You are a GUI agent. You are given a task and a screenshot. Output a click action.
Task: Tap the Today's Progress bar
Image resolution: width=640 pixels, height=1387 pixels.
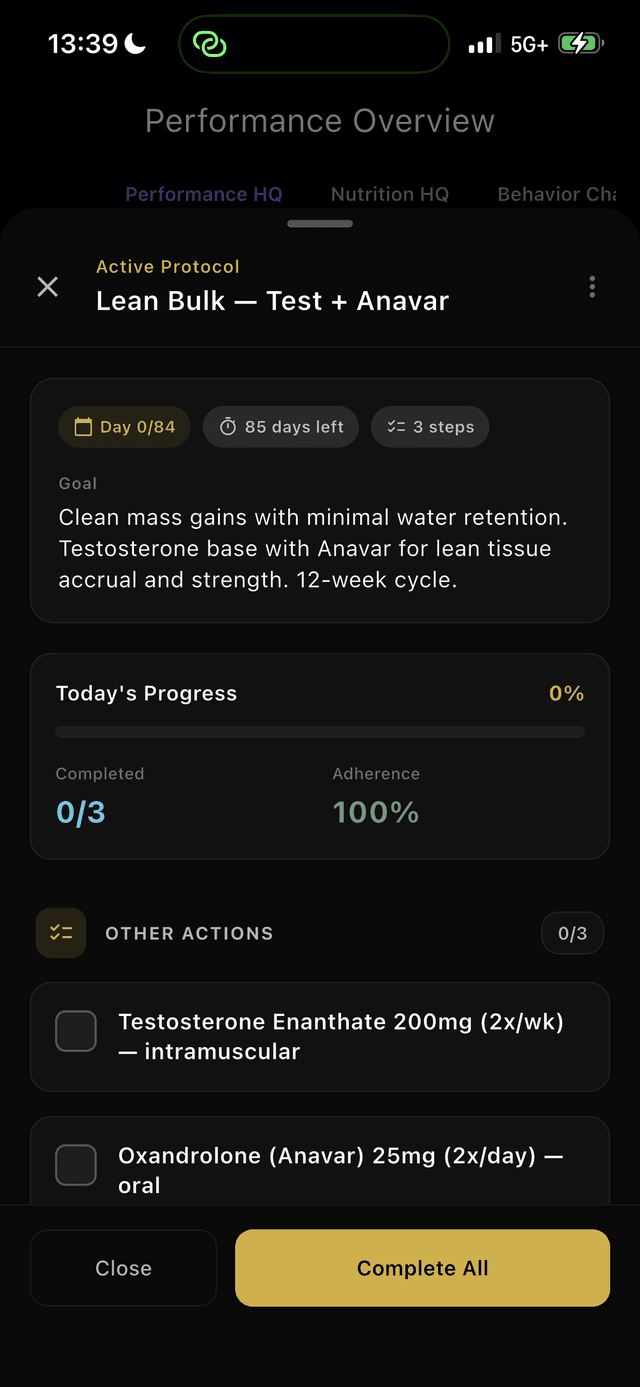(x=320, y=730)
